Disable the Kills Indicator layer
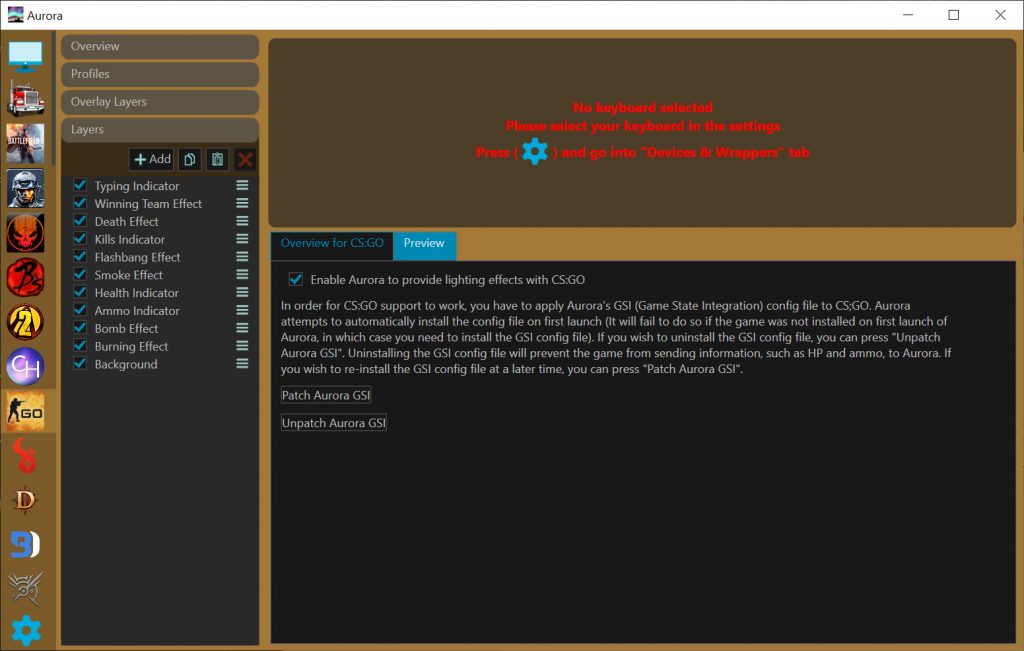Viewport: 1024px width, 651px height. pyautogui.click(x=80, y=238)
